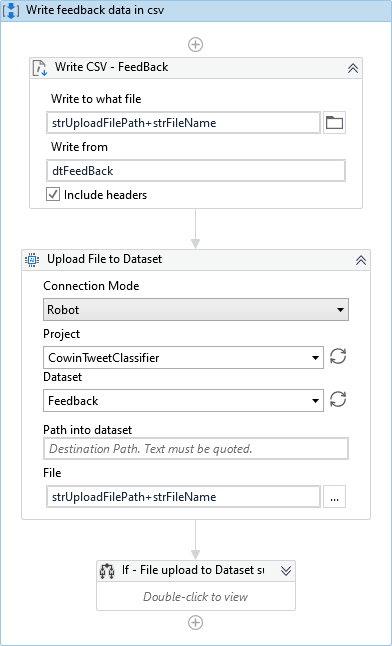Open the Project CowinTweetClassifier dropdown
Image resolution: width=392 pixels, height=646 pixels.
click(183, 357)
